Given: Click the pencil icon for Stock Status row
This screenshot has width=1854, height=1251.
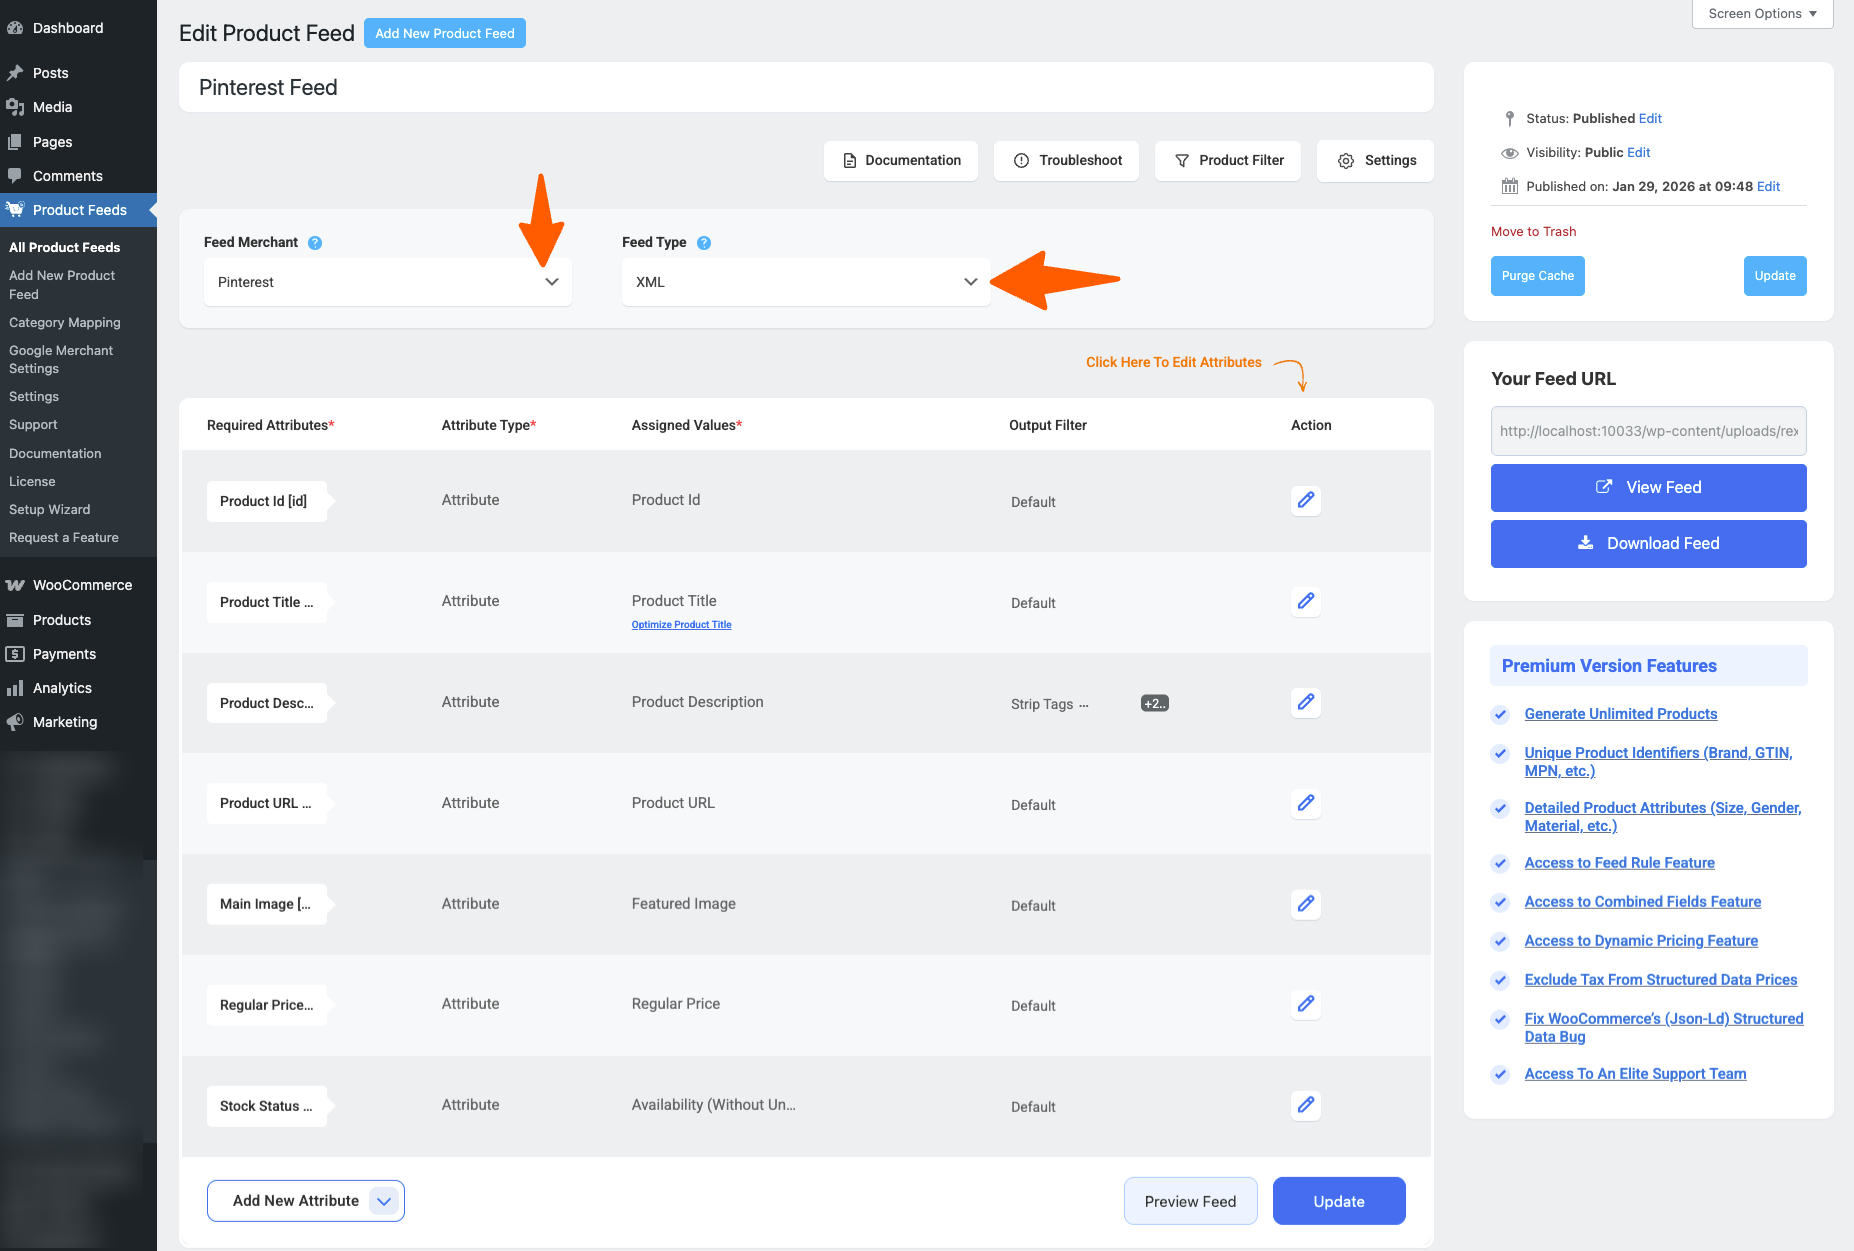Looking at the screenshot, I should tap(1305, 1105).
